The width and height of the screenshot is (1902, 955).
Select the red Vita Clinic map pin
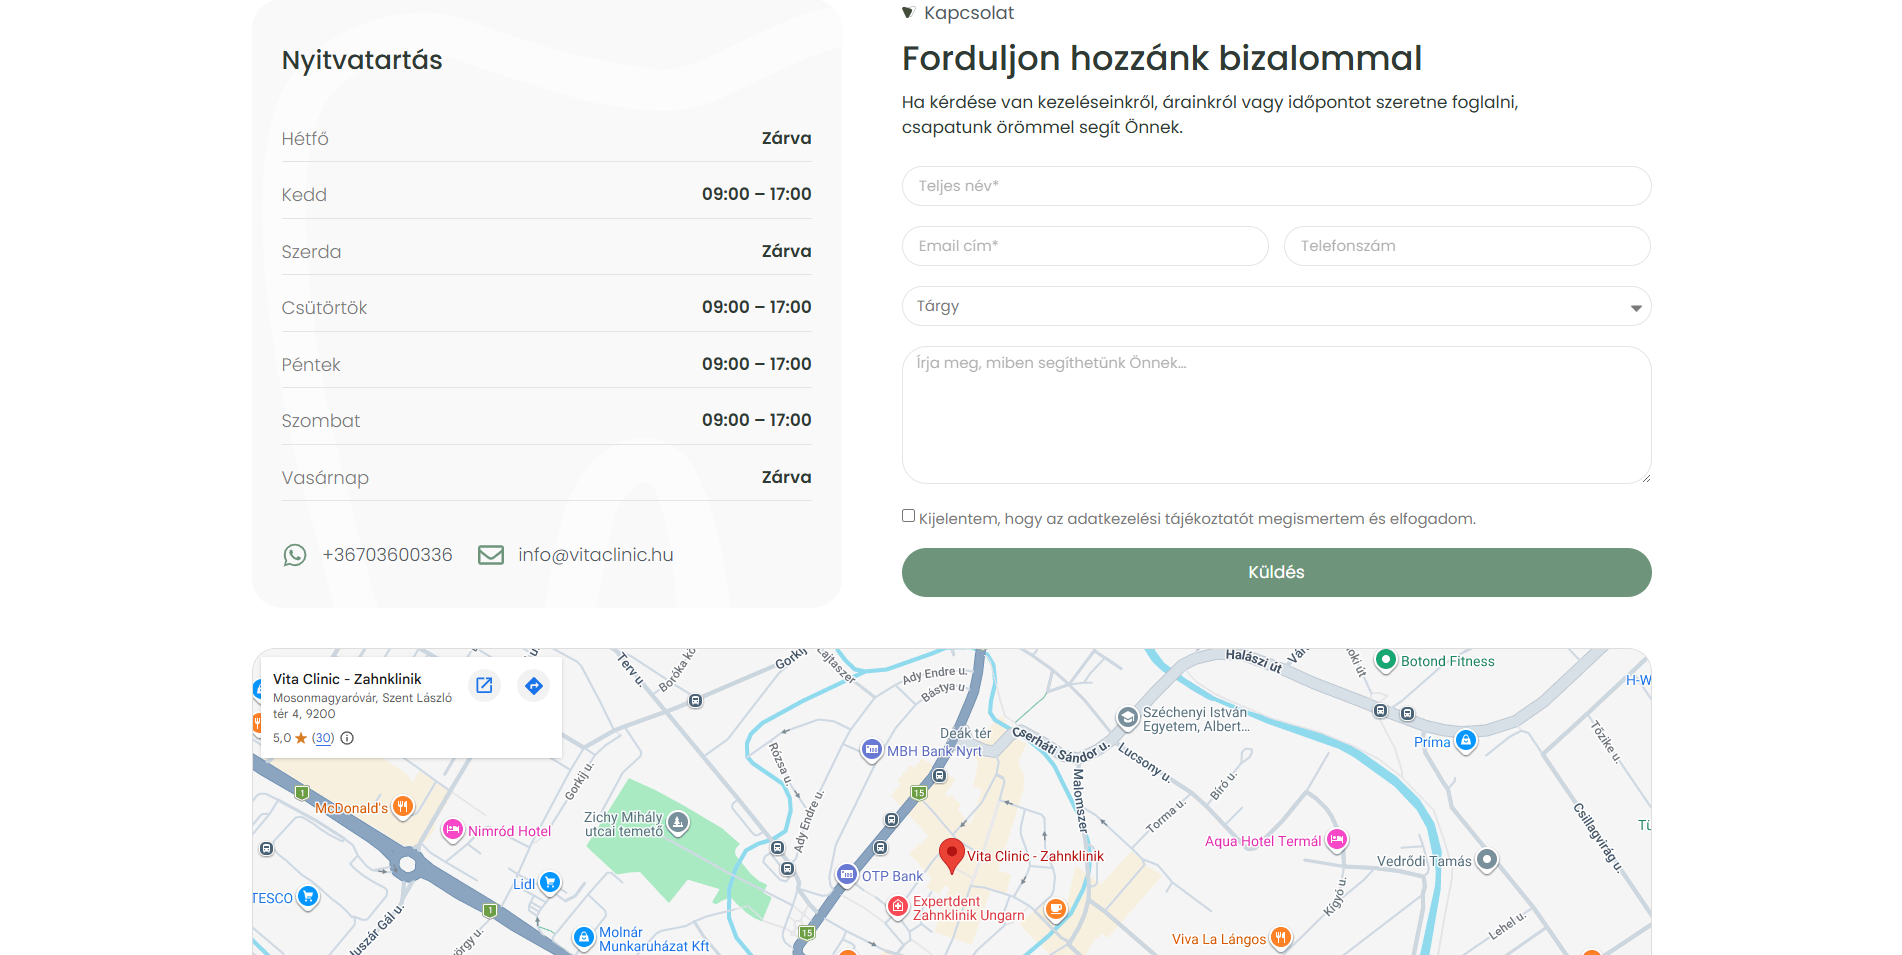click(x=951, y=855)
